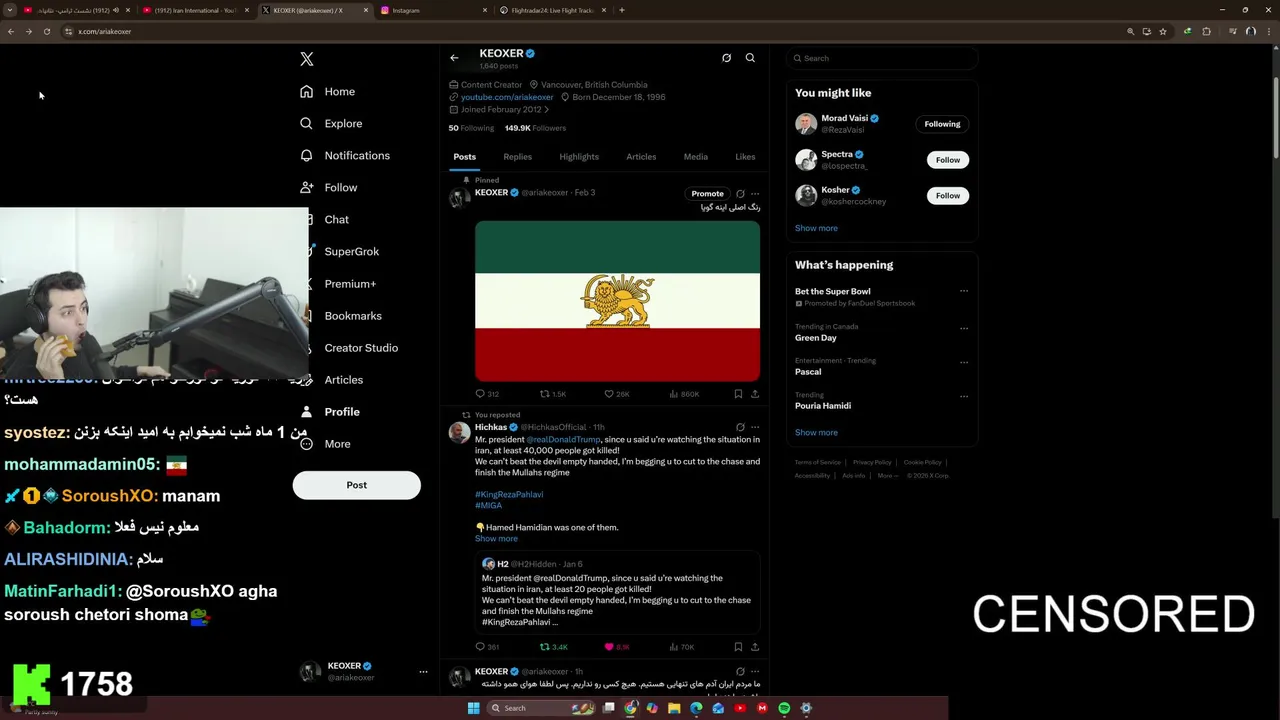Show more under You might like
Image resolution: width=1280 pixels, height=720 pixels.
point(816,228)
